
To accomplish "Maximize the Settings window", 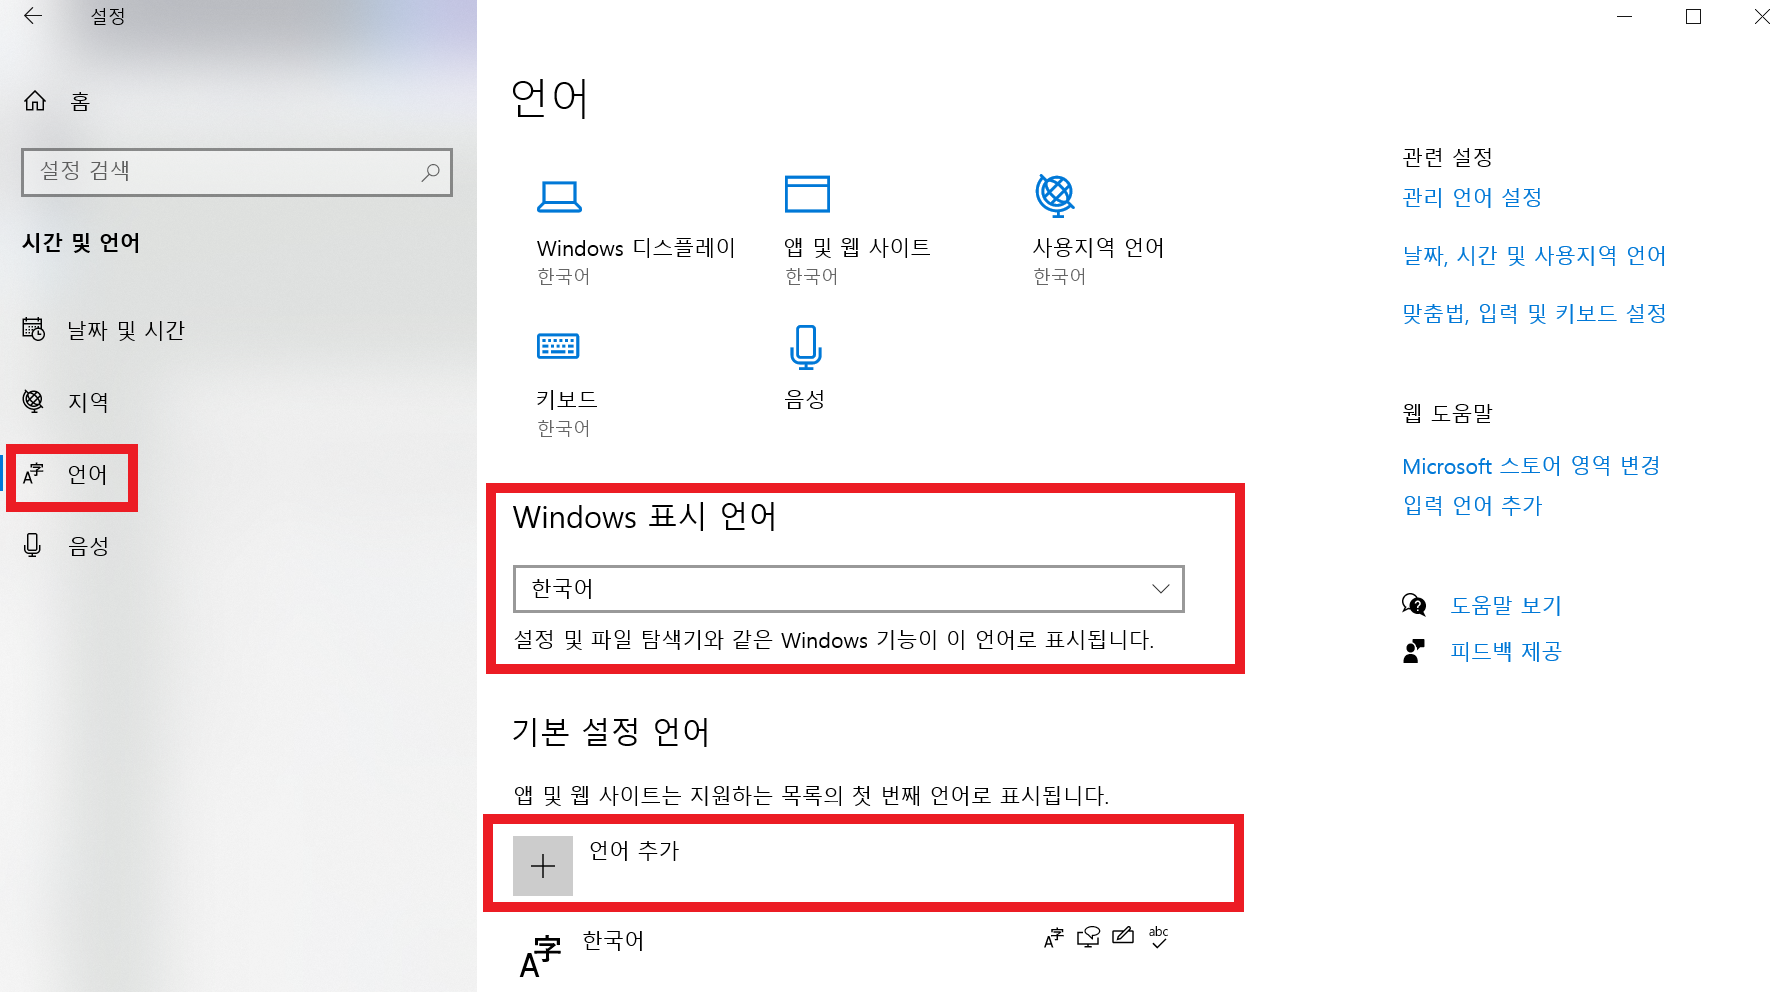I will (x=1693, y=17).
